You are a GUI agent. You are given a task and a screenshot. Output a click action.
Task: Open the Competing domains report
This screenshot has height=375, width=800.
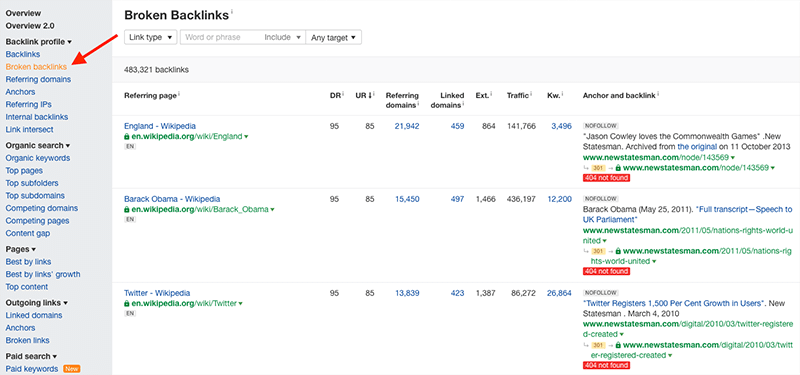click(x=42, y=208)
